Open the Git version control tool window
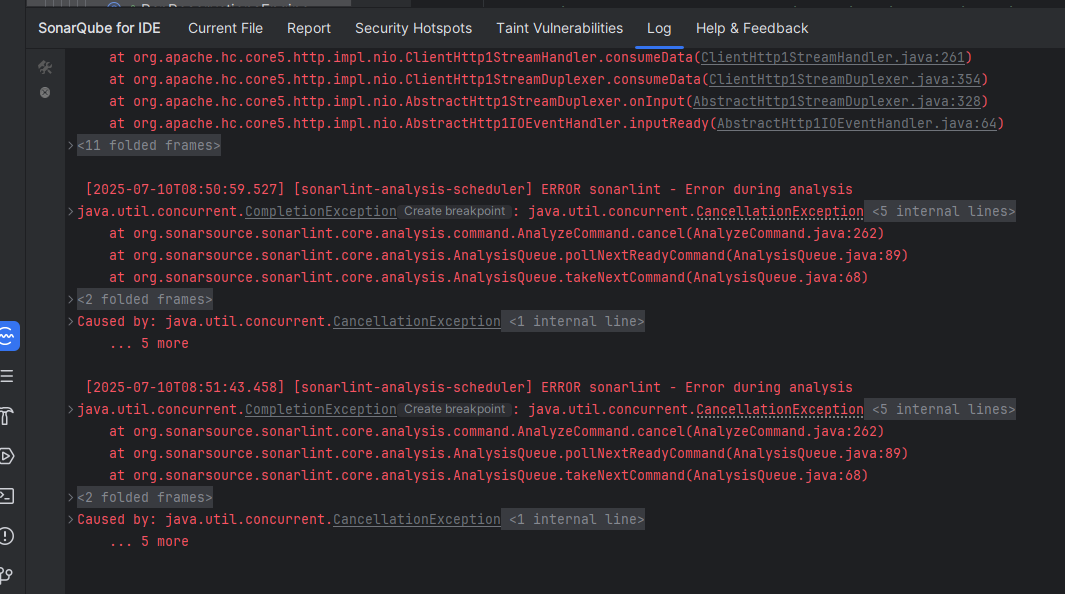Screen dimensions: 1065x594 (8, 575)
